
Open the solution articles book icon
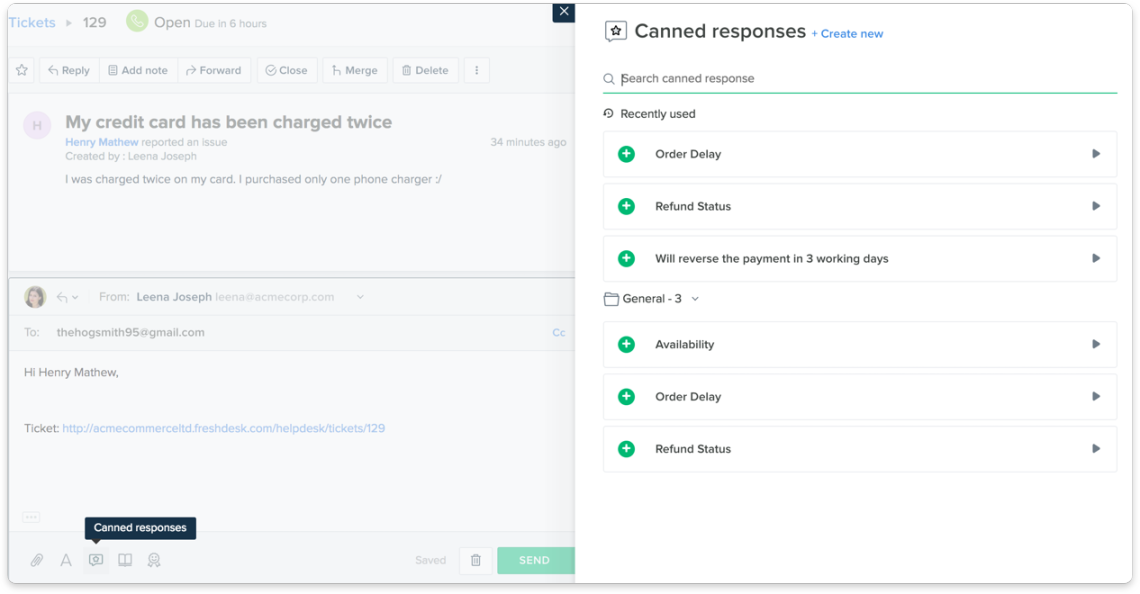(125, 560)
